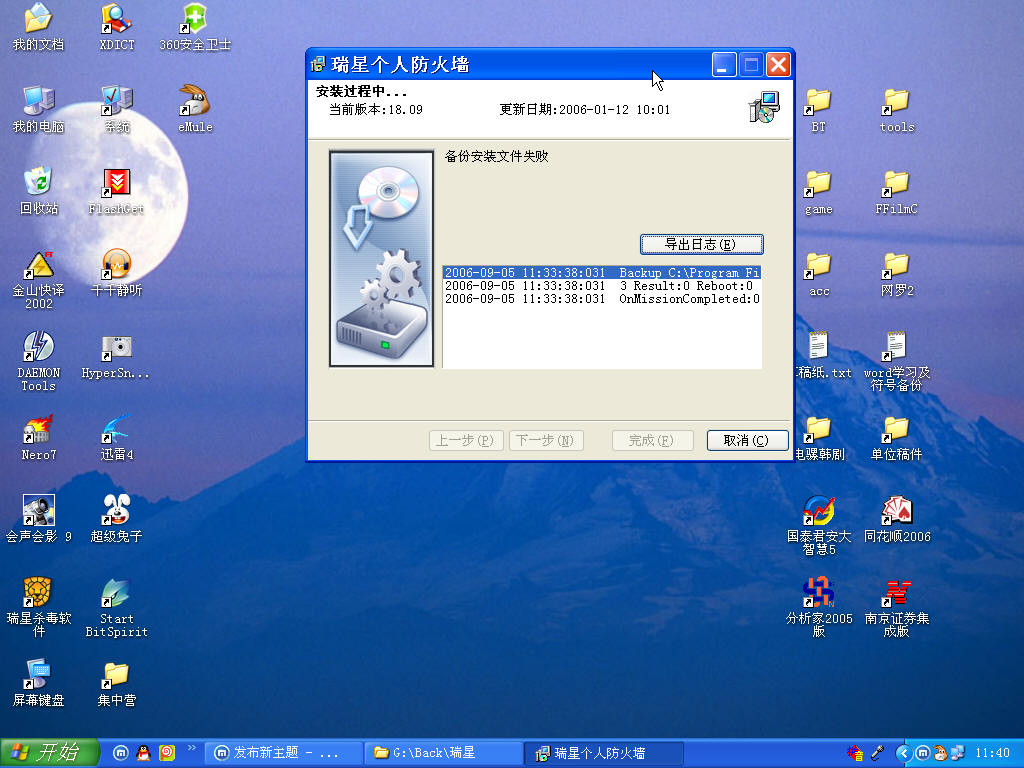
Task: Select the 超级兔子 rabbit icon
Action: tap(116, 520)
